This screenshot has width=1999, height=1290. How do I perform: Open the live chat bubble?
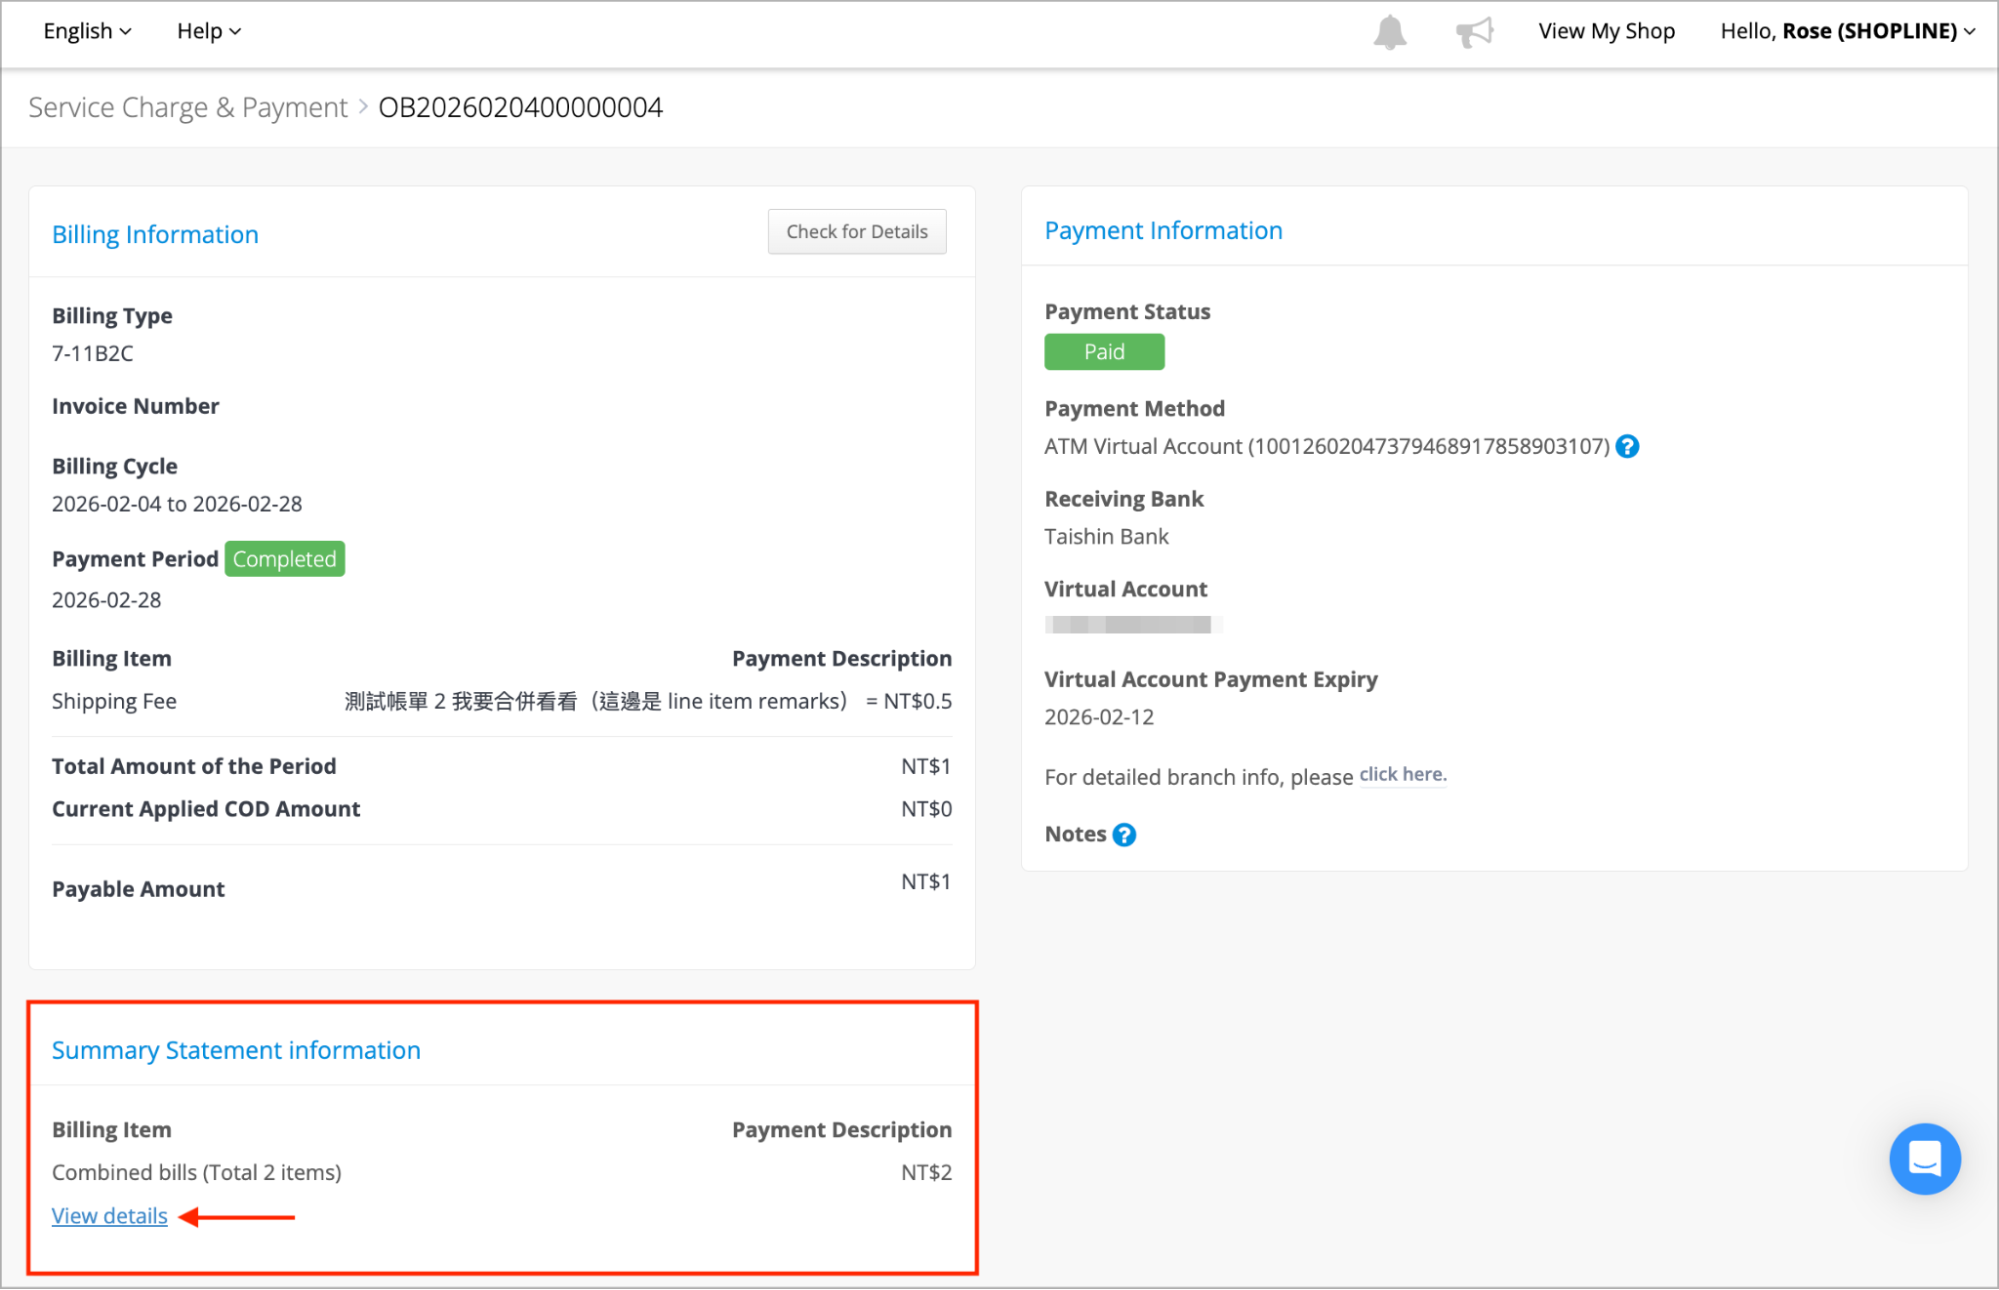pyautogui.click(x=1925, y=1159)
